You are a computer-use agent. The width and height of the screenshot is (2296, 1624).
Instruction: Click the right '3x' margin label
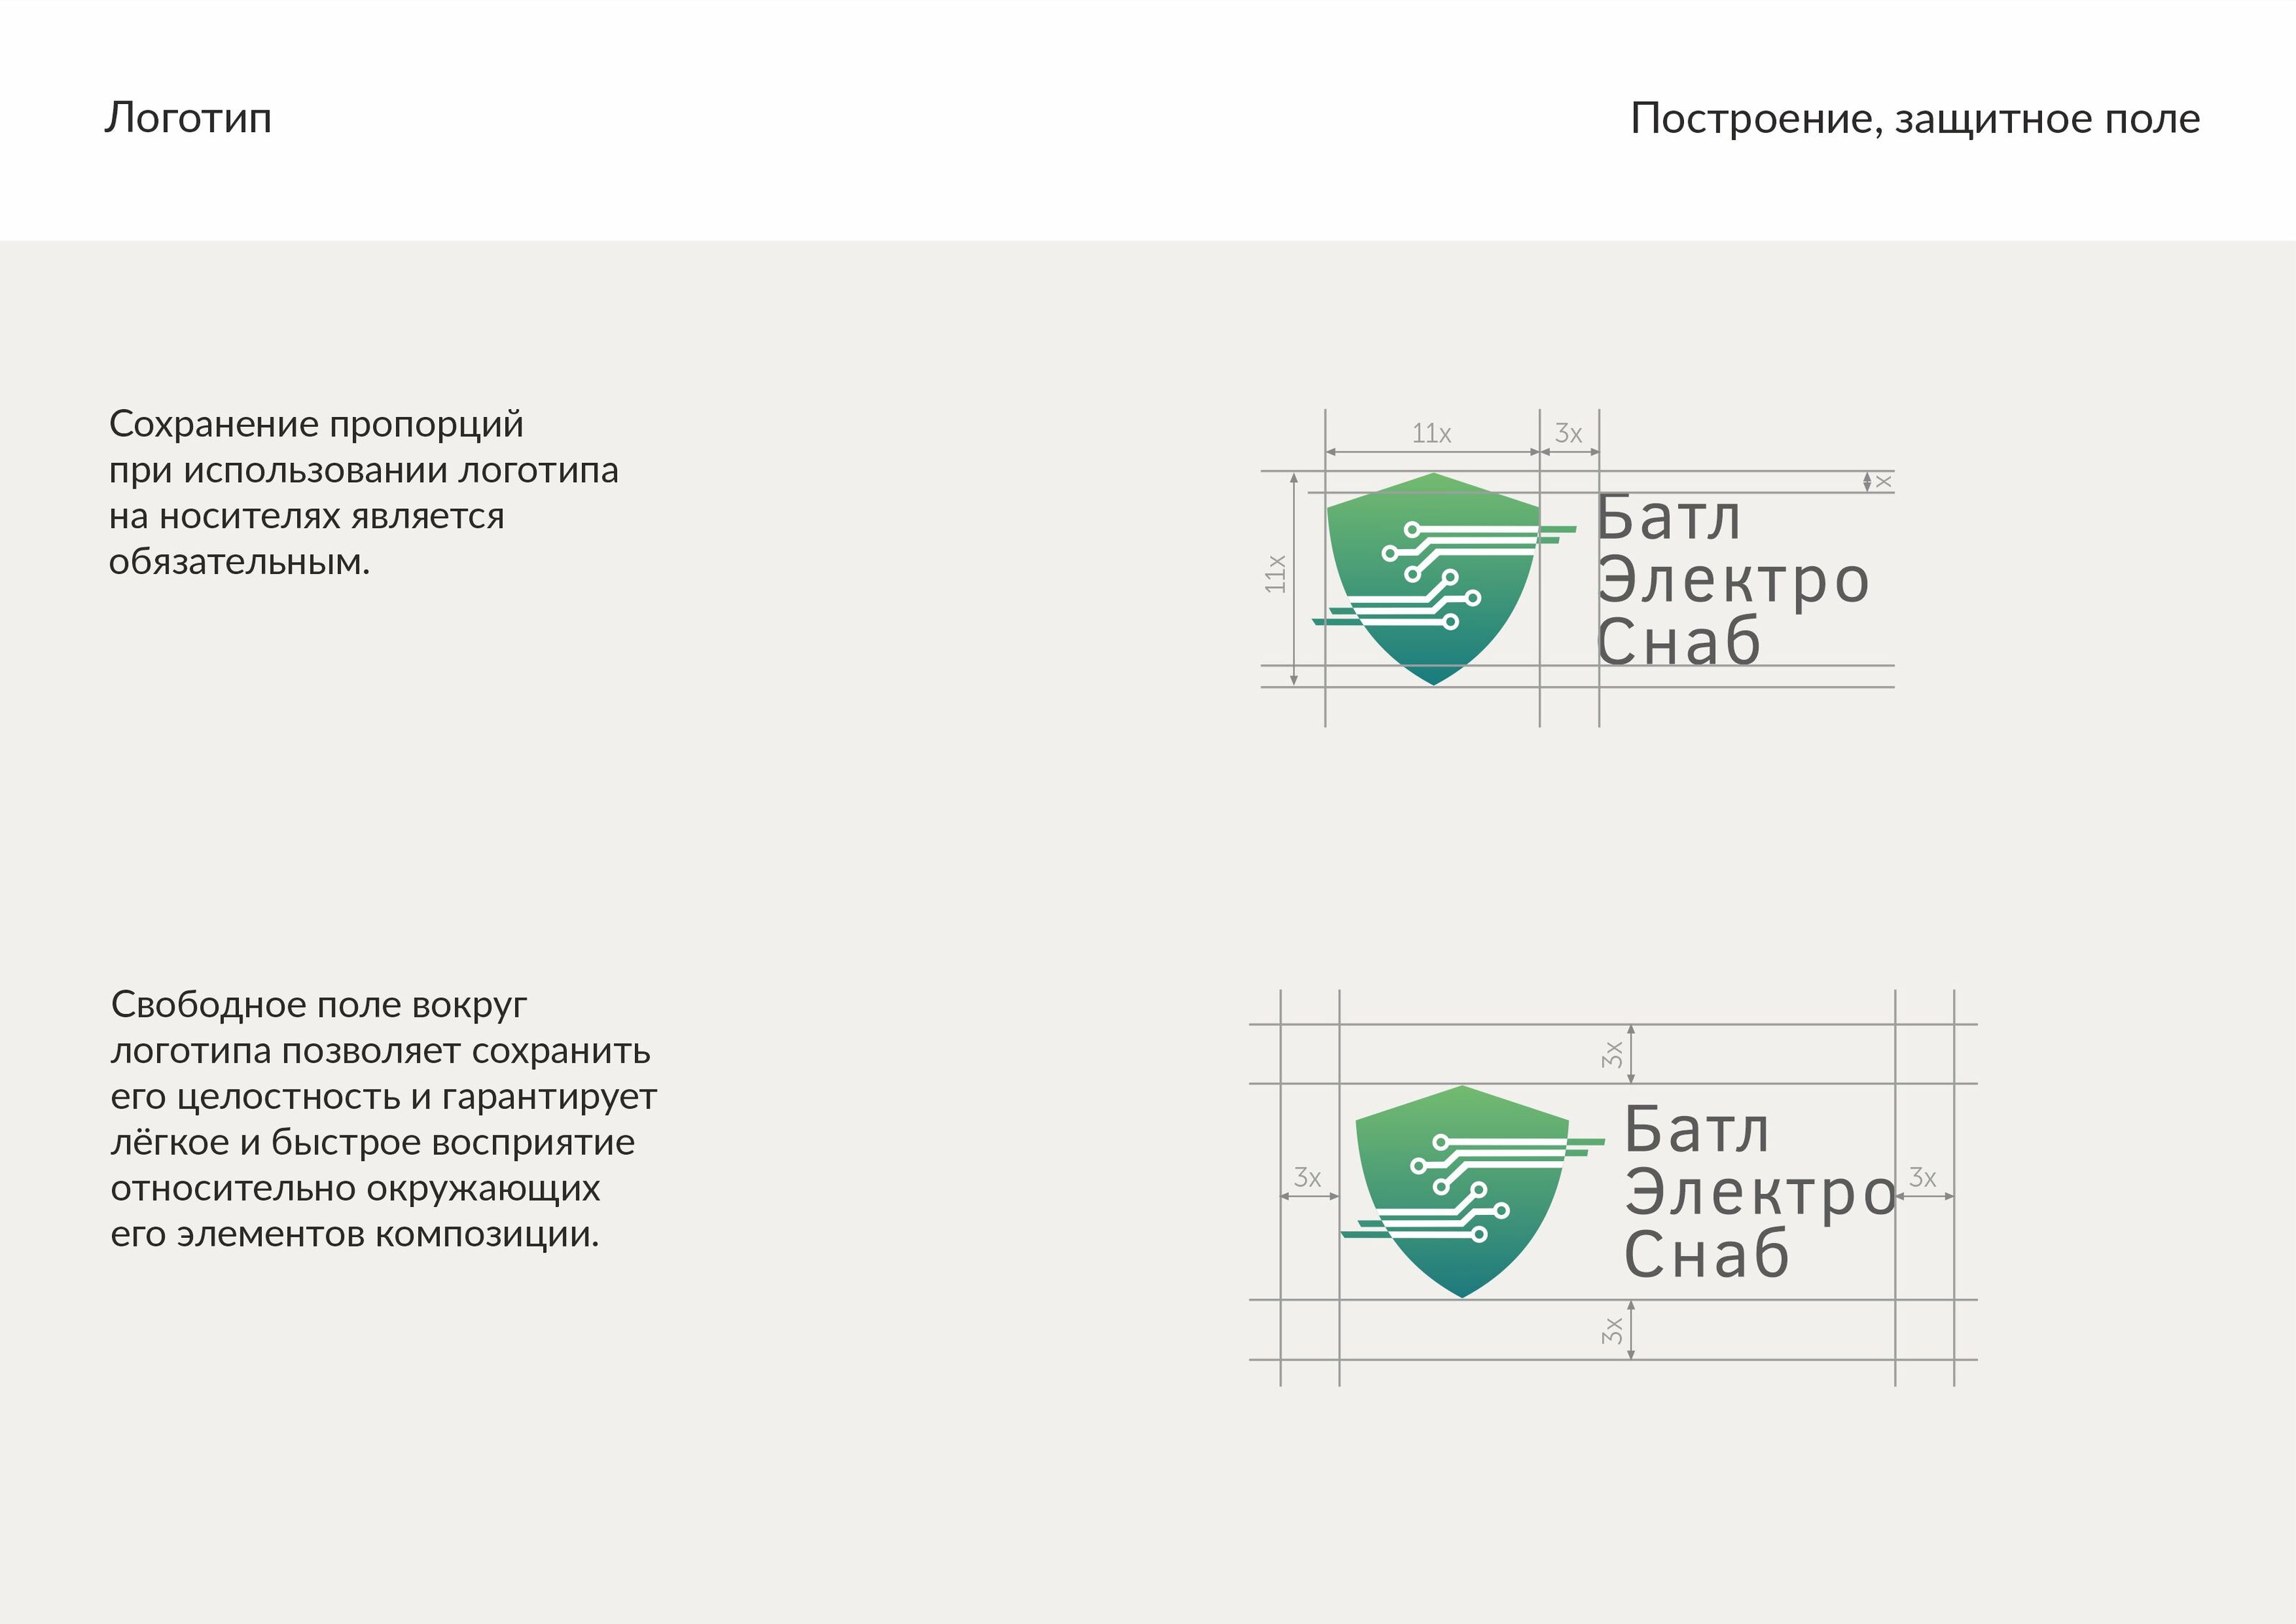coord(1922,1178)
